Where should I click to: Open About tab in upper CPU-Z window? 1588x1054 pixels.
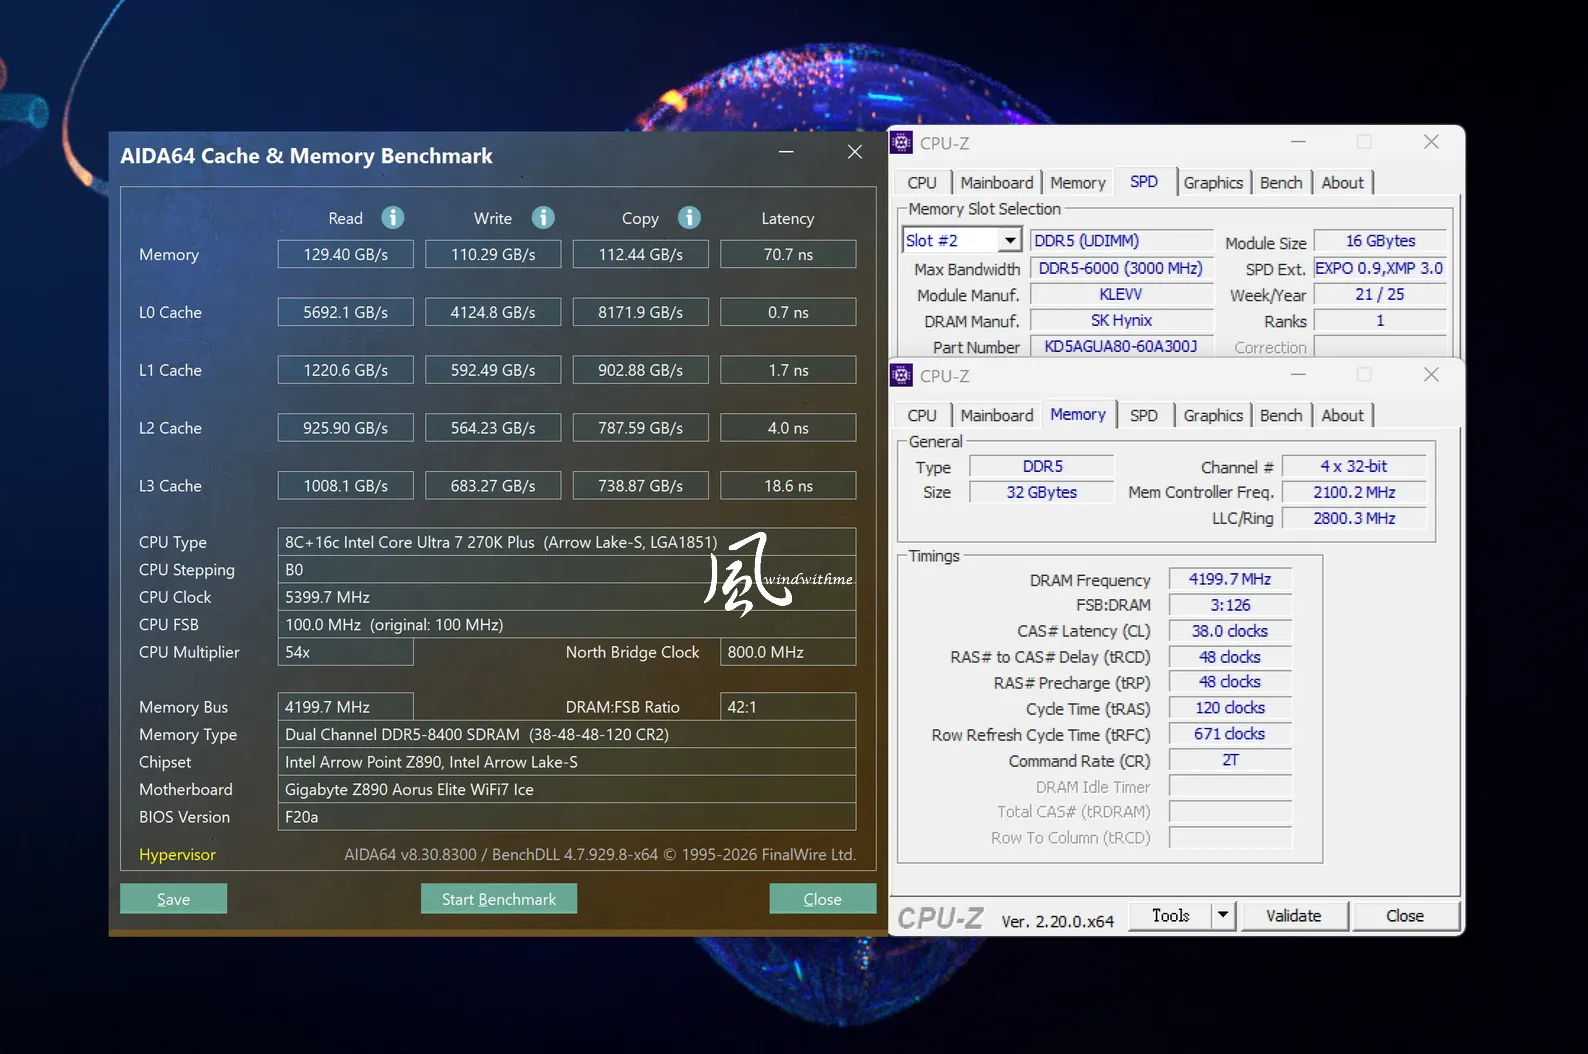(x=1342, y=183)
